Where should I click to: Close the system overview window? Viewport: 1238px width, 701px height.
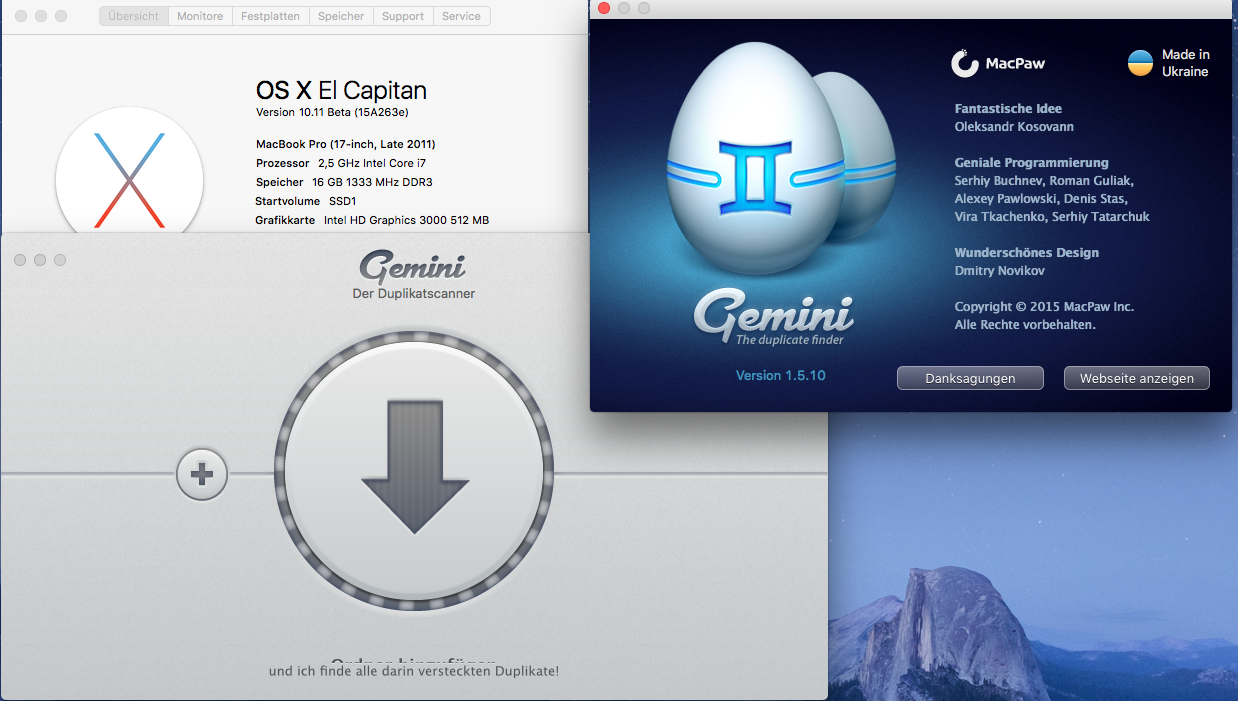(x=21, y=16)
